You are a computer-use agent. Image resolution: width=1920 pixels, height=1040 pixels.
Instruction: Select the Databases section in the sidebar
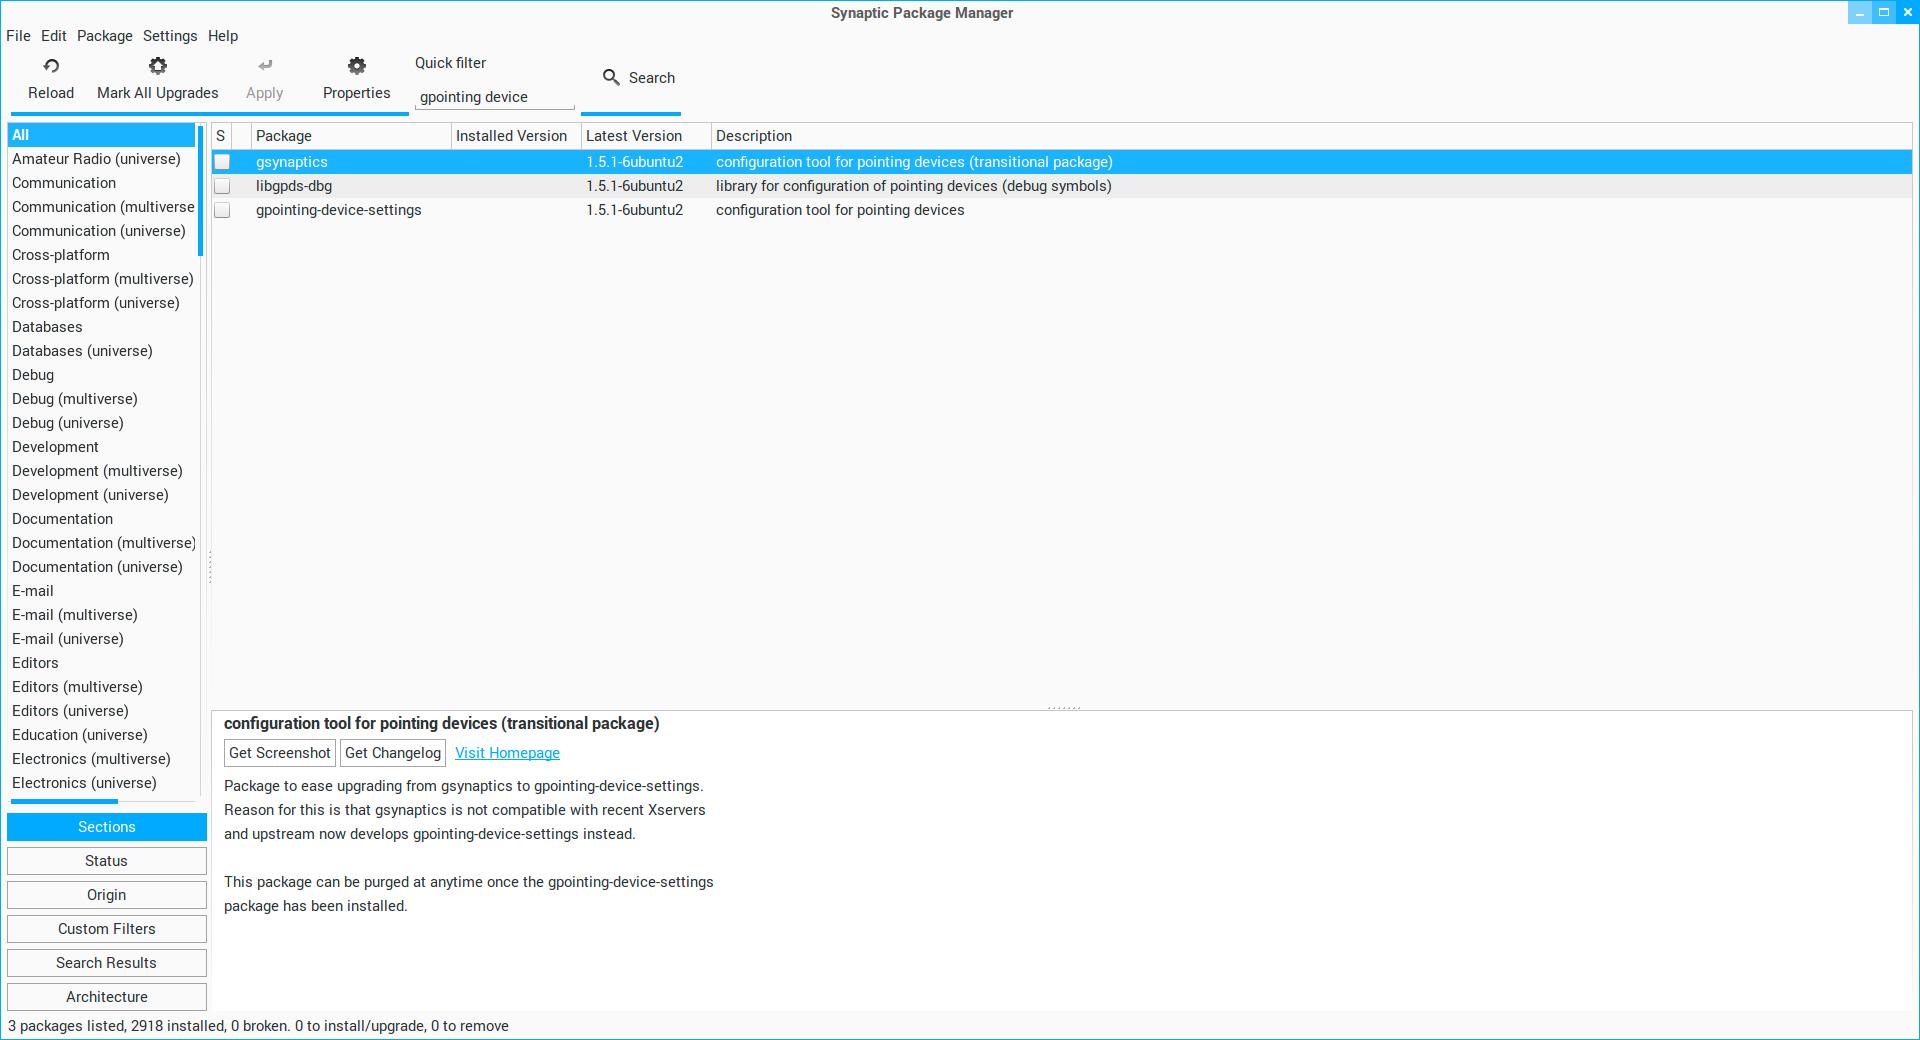tap(47, 327)
